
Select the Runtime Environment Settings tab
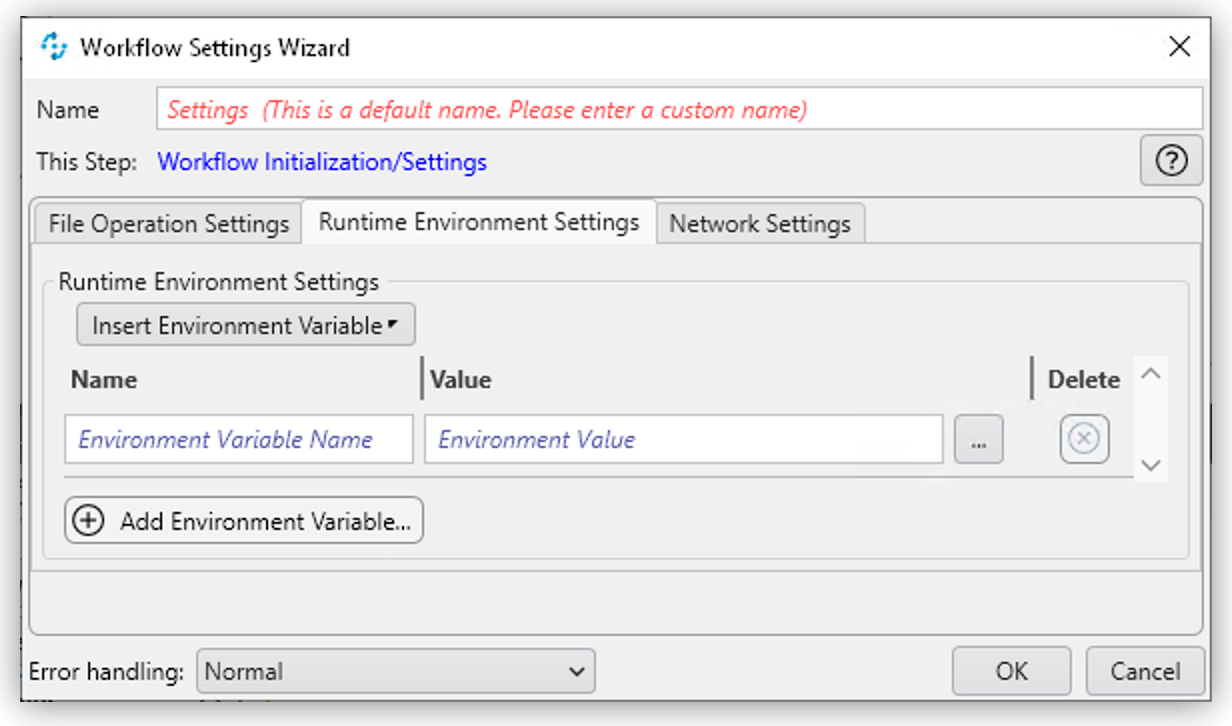click(478, 222)
